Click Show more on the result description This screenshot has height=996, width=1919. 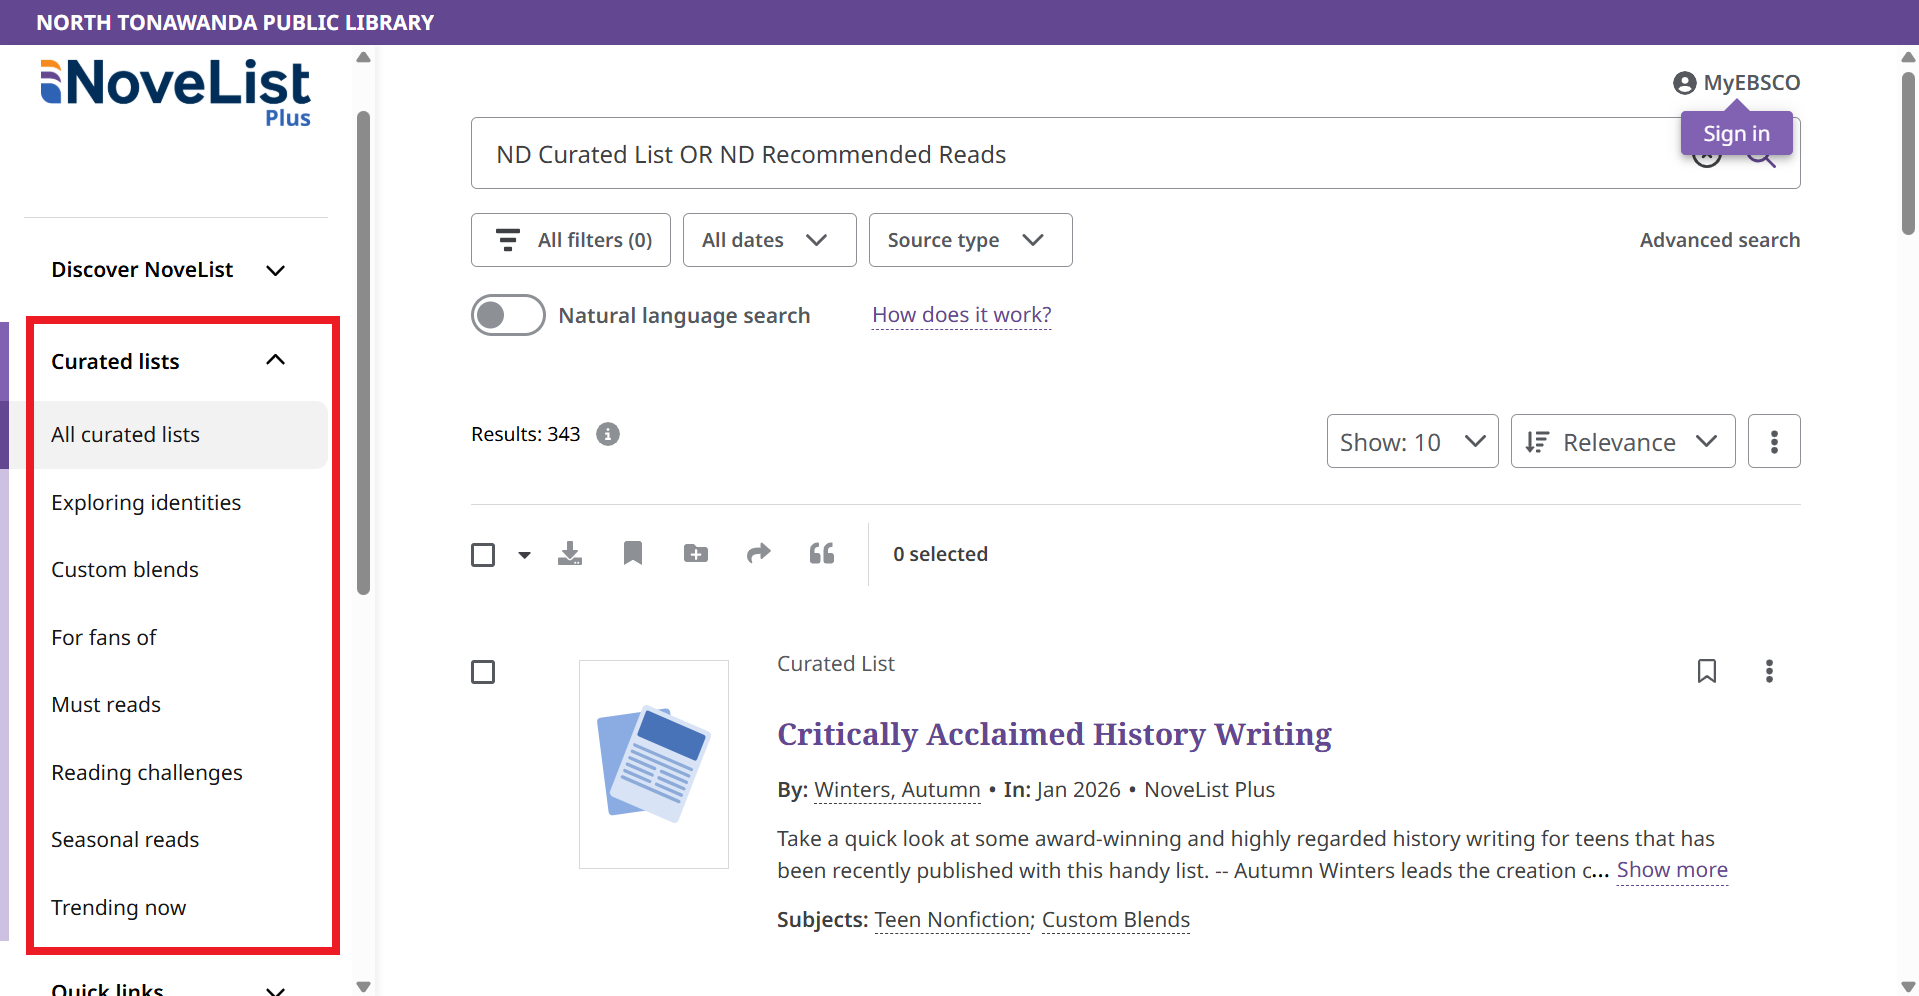click(1672, 870)
